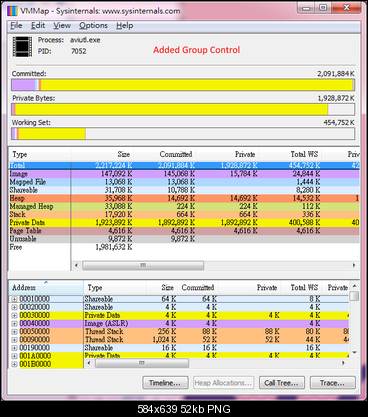Image resolution: width=368 pixels, height=417 pixels.
Task: Select the Managed Heap row
Action: 184,206
